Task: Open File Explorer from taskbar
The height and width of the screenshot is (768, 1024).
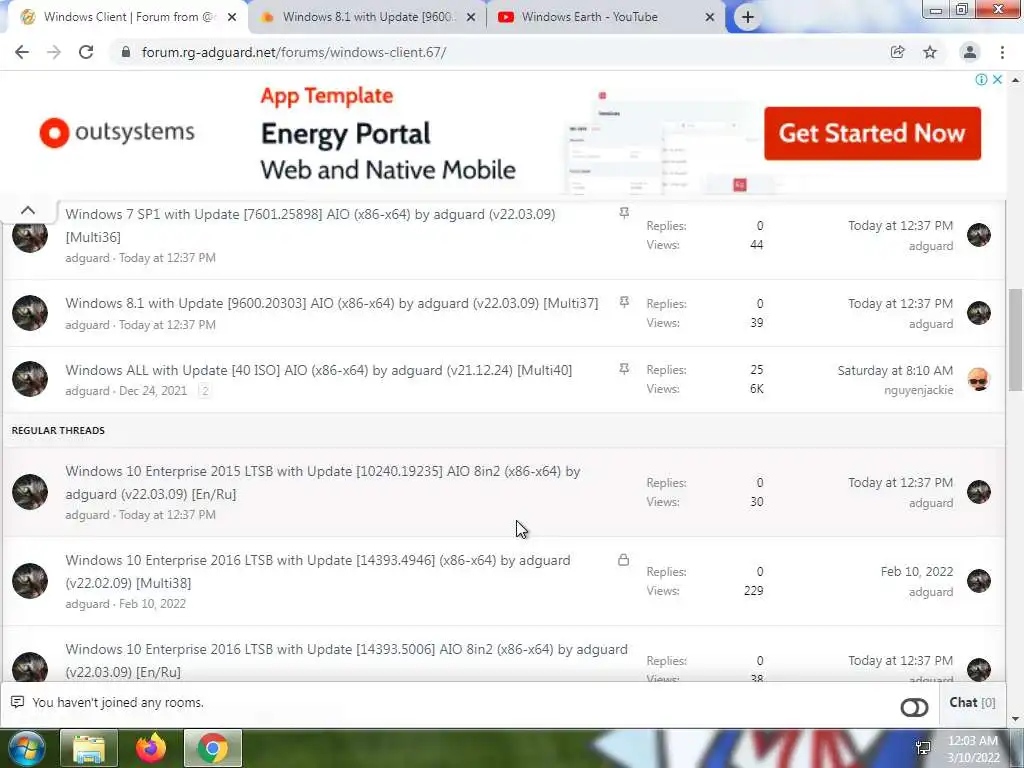Action: coord(89,748)
